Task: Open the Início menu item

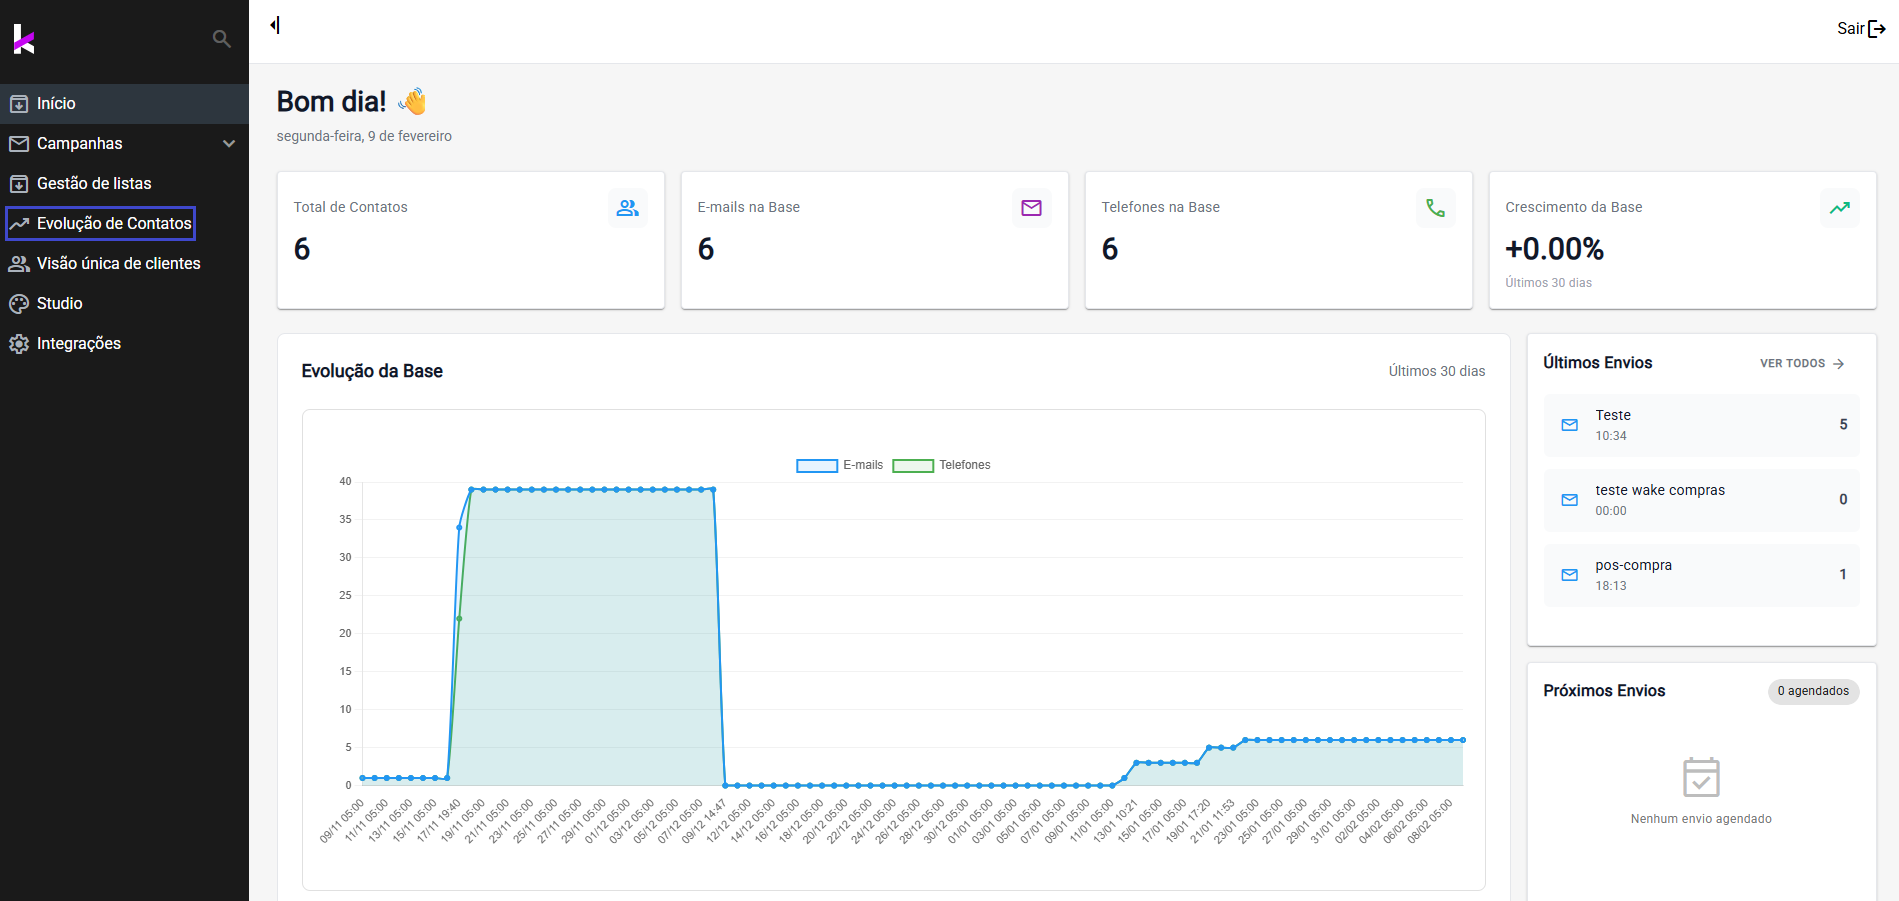Action: tap(56, 104)
